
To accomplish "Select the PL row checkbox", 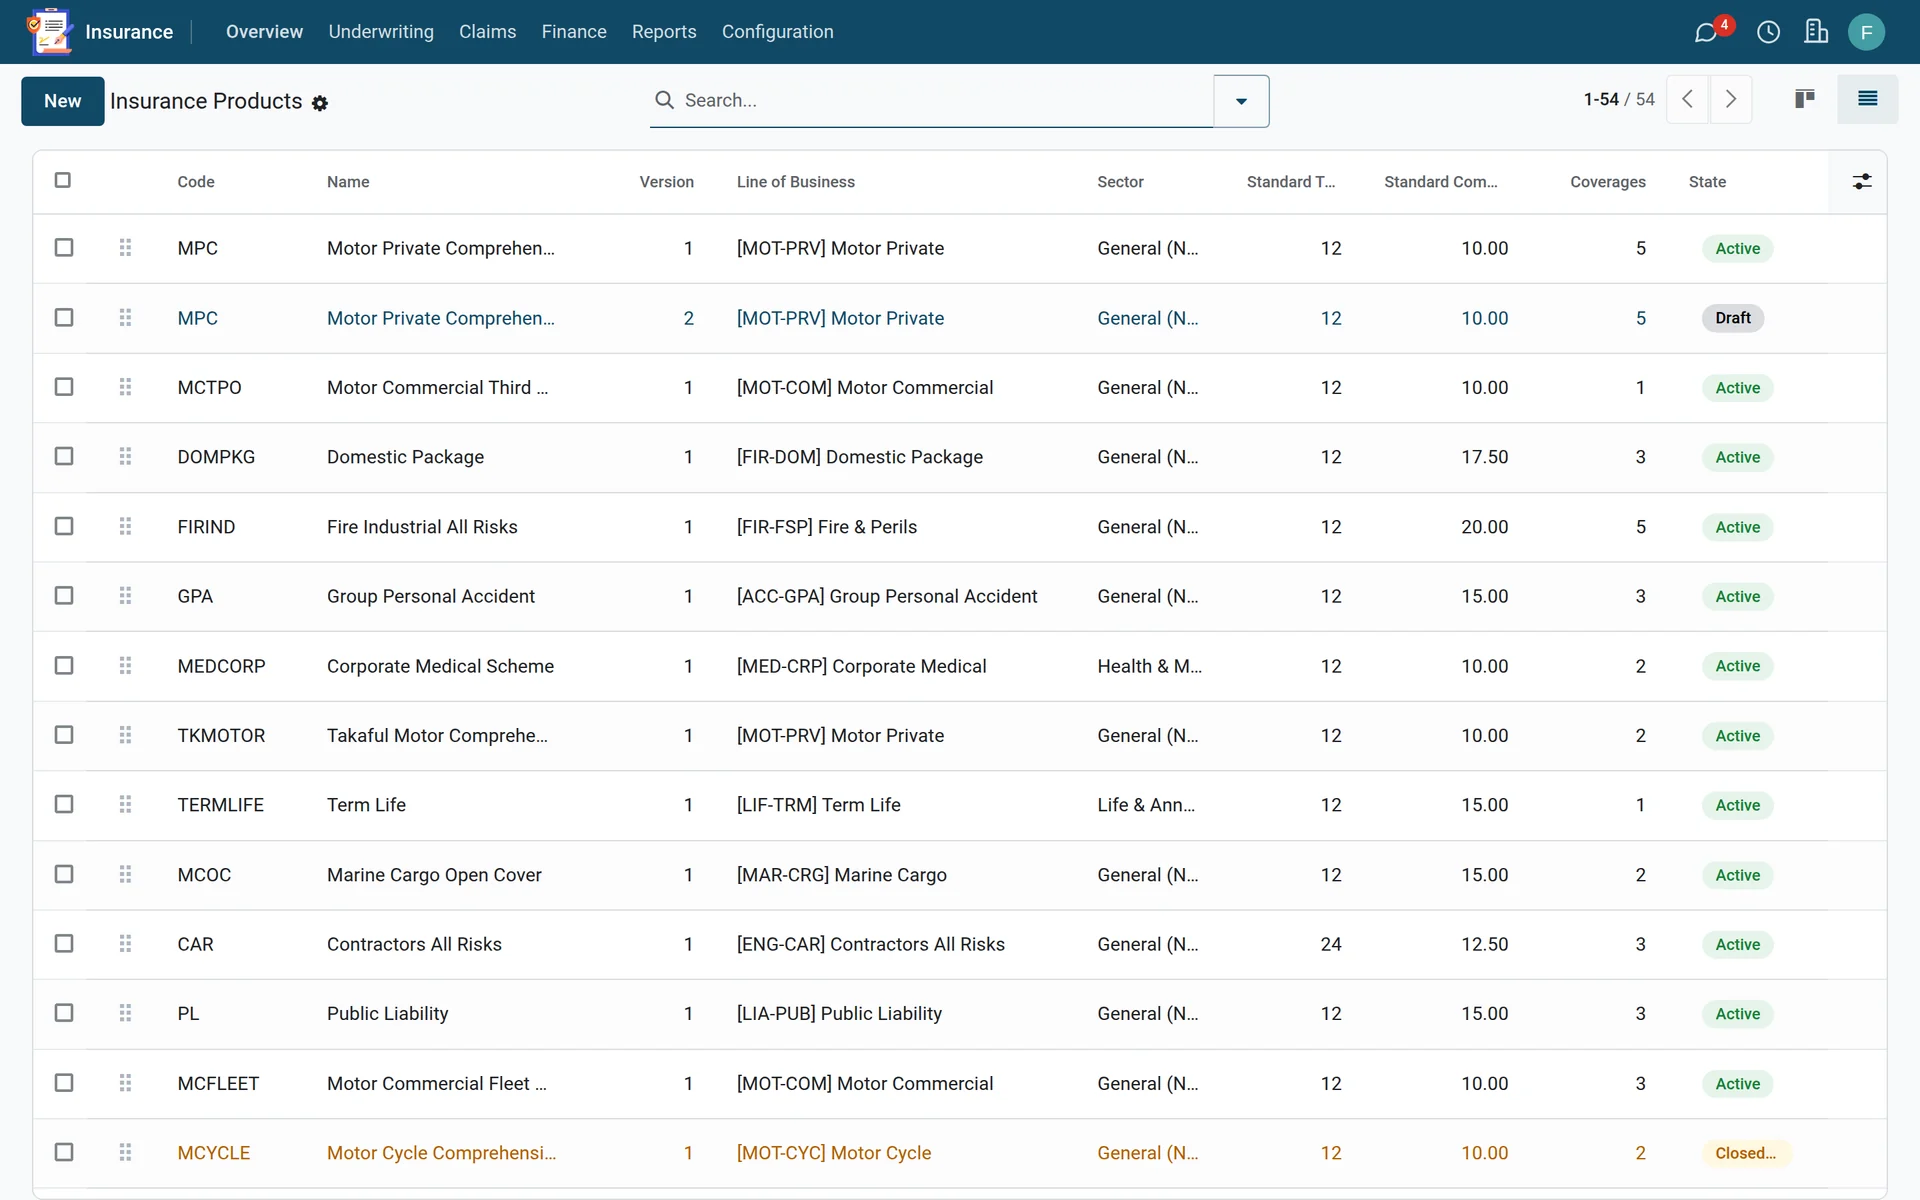I will [x=64, y=1013].
